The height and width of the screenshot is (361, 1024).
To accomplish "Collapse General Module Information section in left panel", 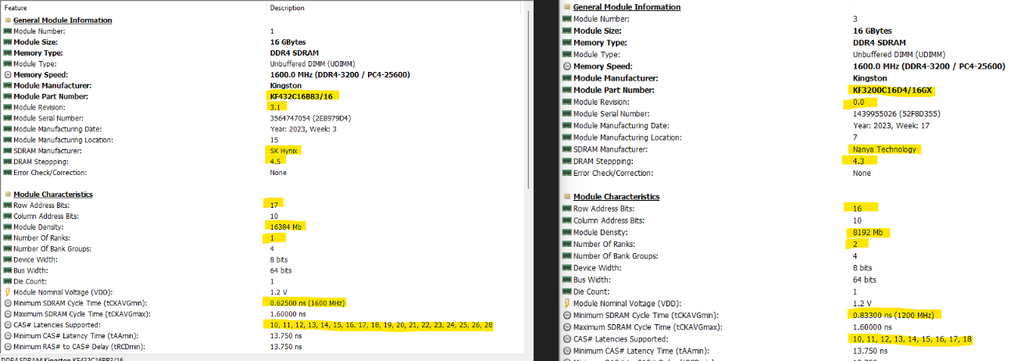I will [63, 20].
